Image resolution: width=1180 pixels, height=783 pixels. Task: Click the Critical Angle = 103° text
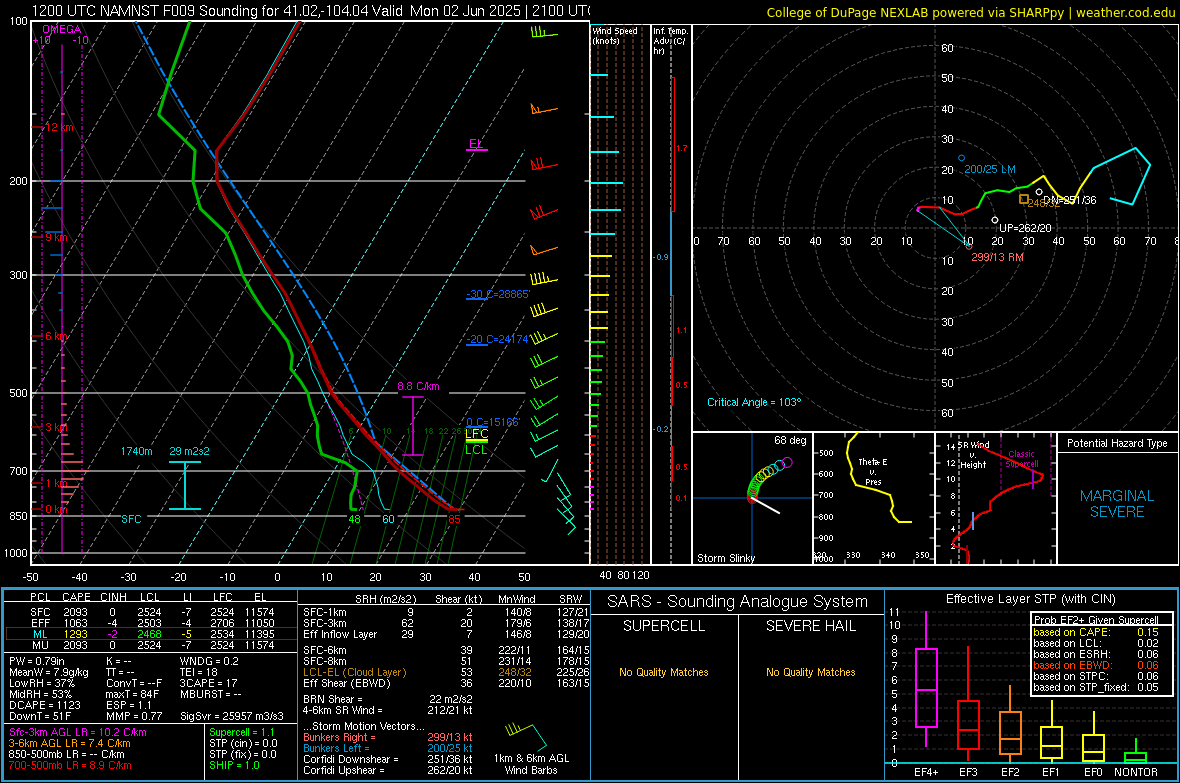pos(754,402)
